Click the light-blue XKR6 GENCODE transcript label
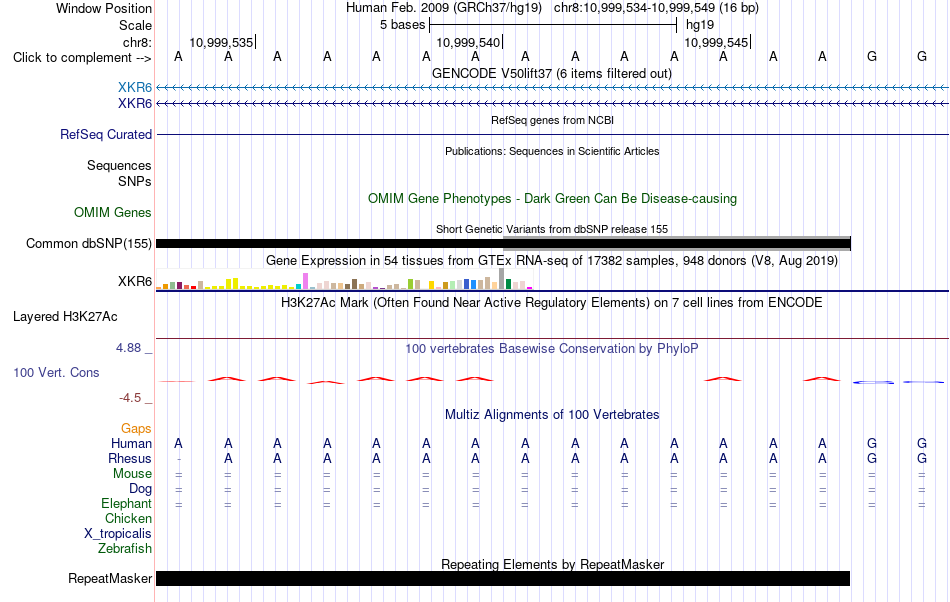 (x=135, y=88)
